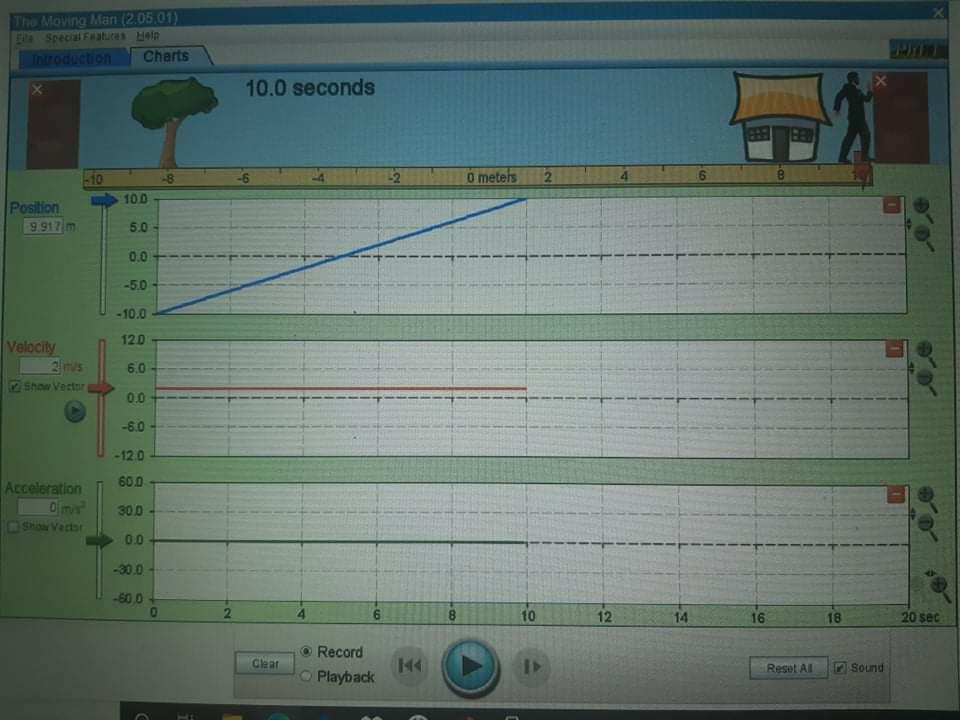This screenshot has height=720, width=960.
Task: Close the Position chart with red minus
Action: click(891, 205)
